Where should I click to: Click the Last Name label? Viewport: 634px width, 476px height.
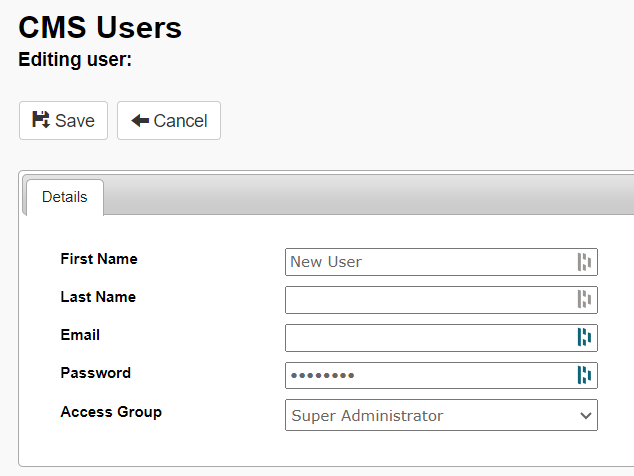point(98,297)
